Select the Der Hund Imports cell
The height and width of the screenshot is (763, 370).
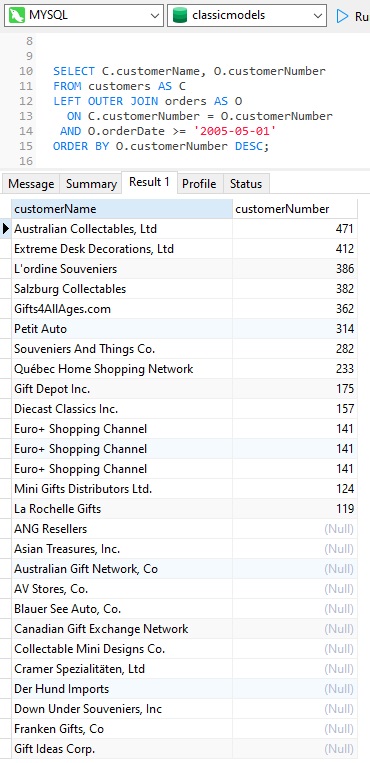coord(122,689)
